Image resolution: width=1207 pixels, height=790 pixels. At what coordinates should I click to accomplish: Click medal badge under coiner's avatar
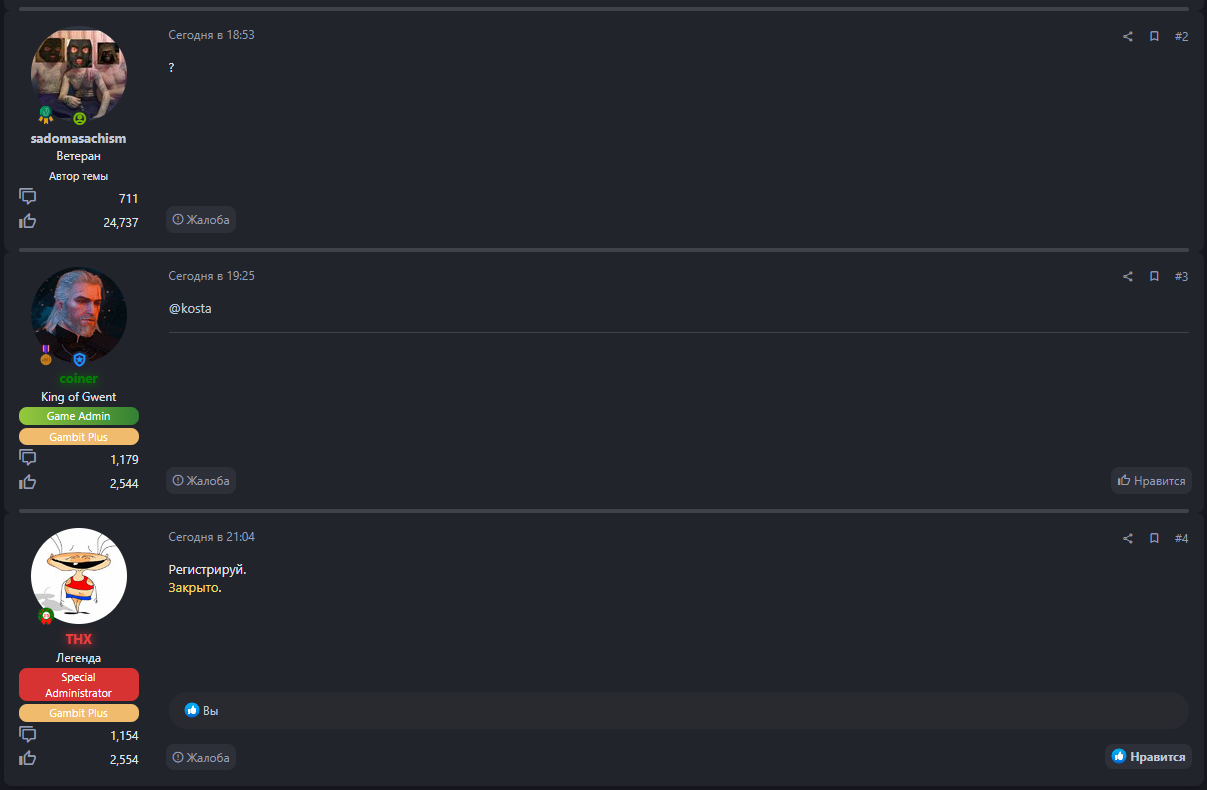pos(46,356)
